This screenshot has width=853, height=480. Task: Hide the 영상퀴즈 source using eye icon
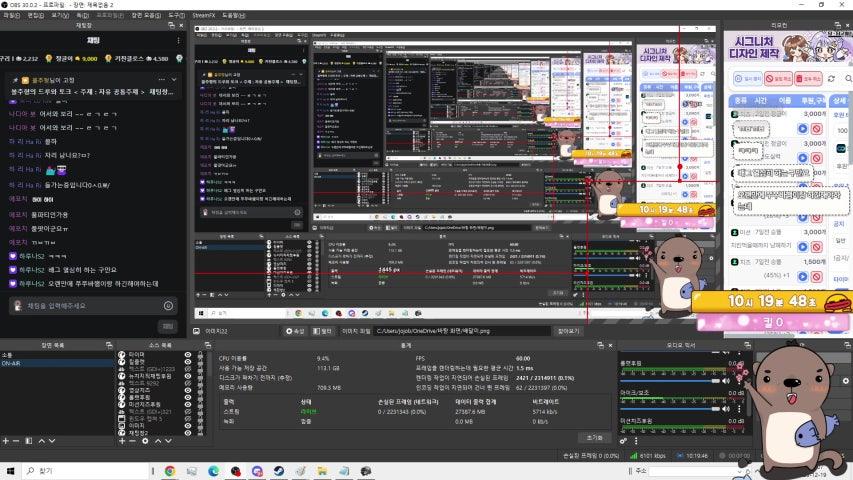(x=187, y=390)
